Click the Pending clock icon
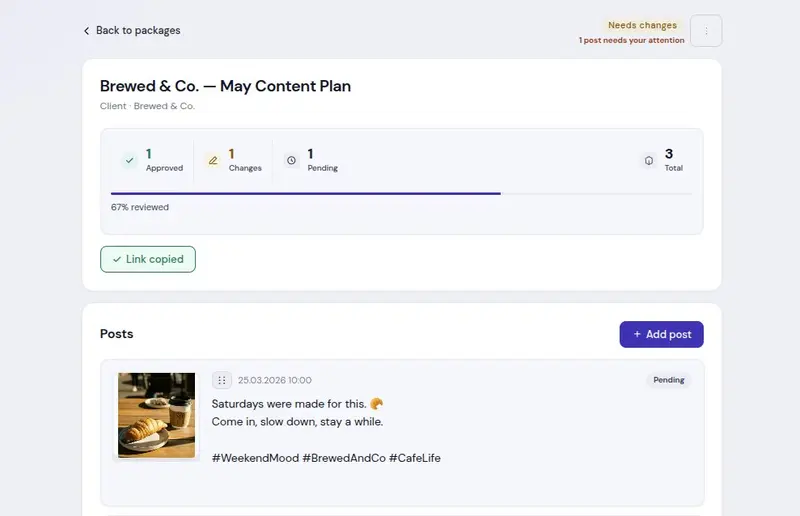This screenshot has height=516, width=800. click(291, 160)
